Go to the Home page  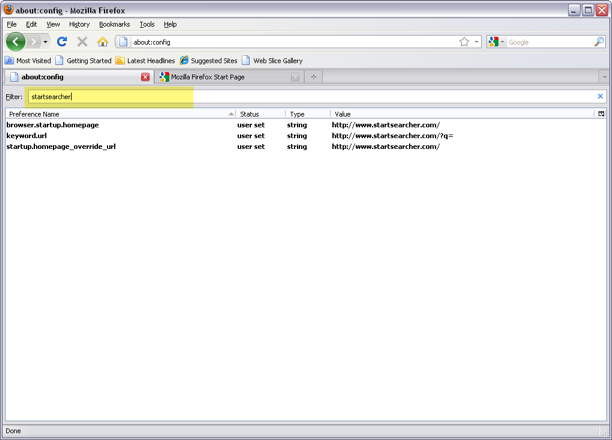pyautogui.click(x=103, y=41)
